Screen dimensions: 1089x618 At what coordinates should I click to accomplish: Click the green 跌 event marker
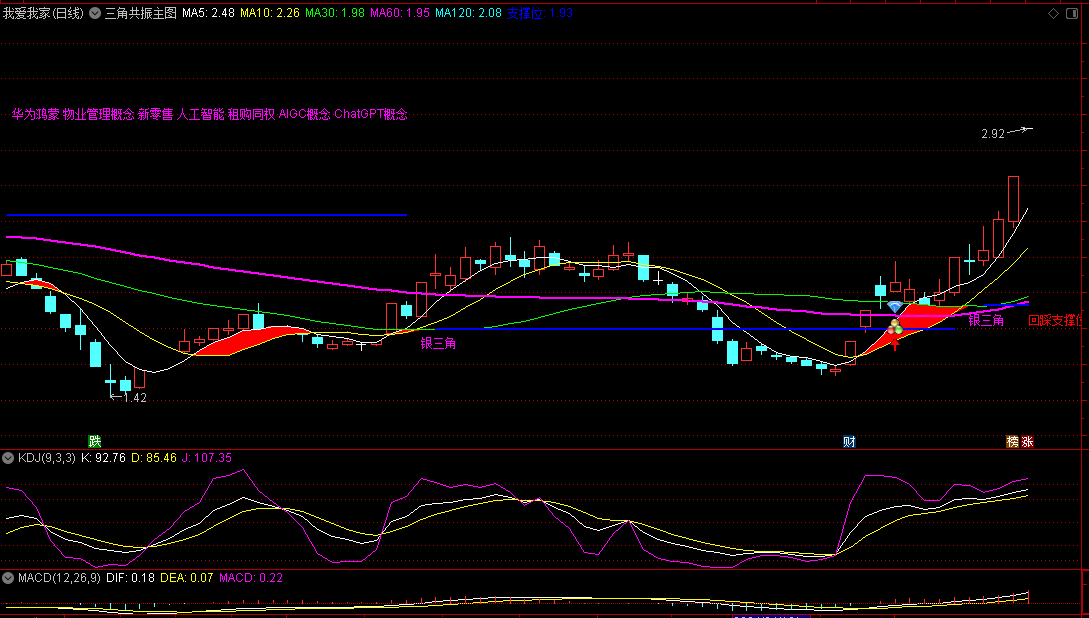click(94, 441)
